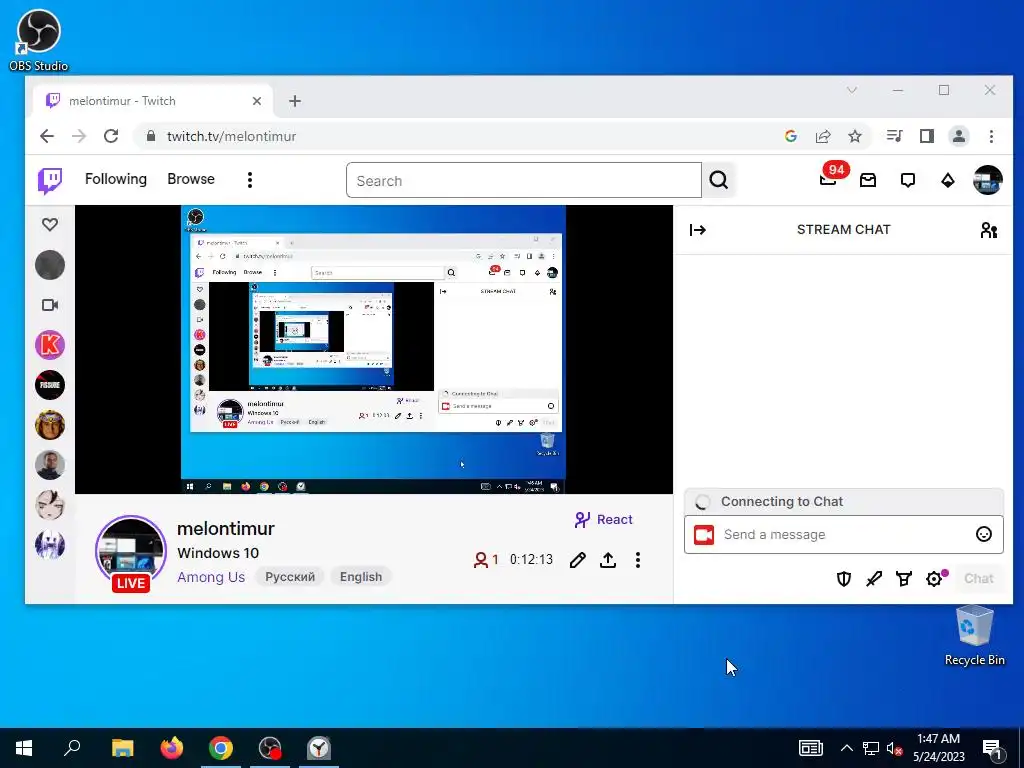Click the share page icon in address bar
The image size is (1024, 768).
(x=823, y=136)
